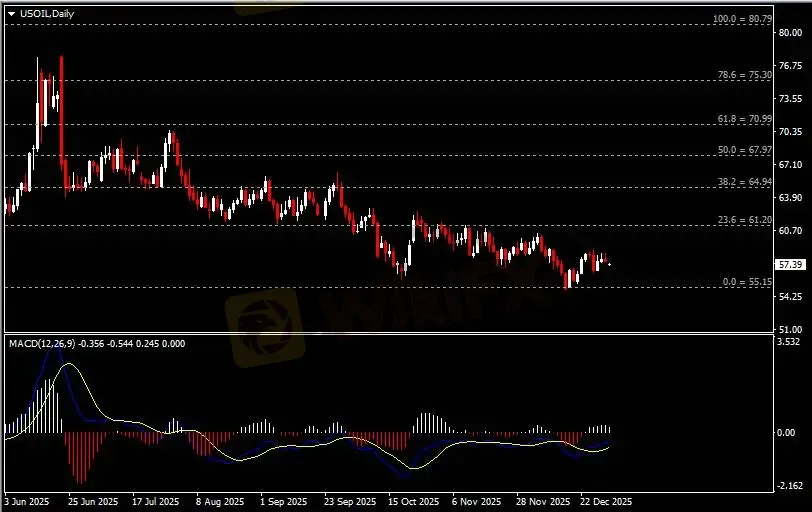
Task: Click the Fibonacci label 38.2 = 64.94
Action: coord(745,182)
